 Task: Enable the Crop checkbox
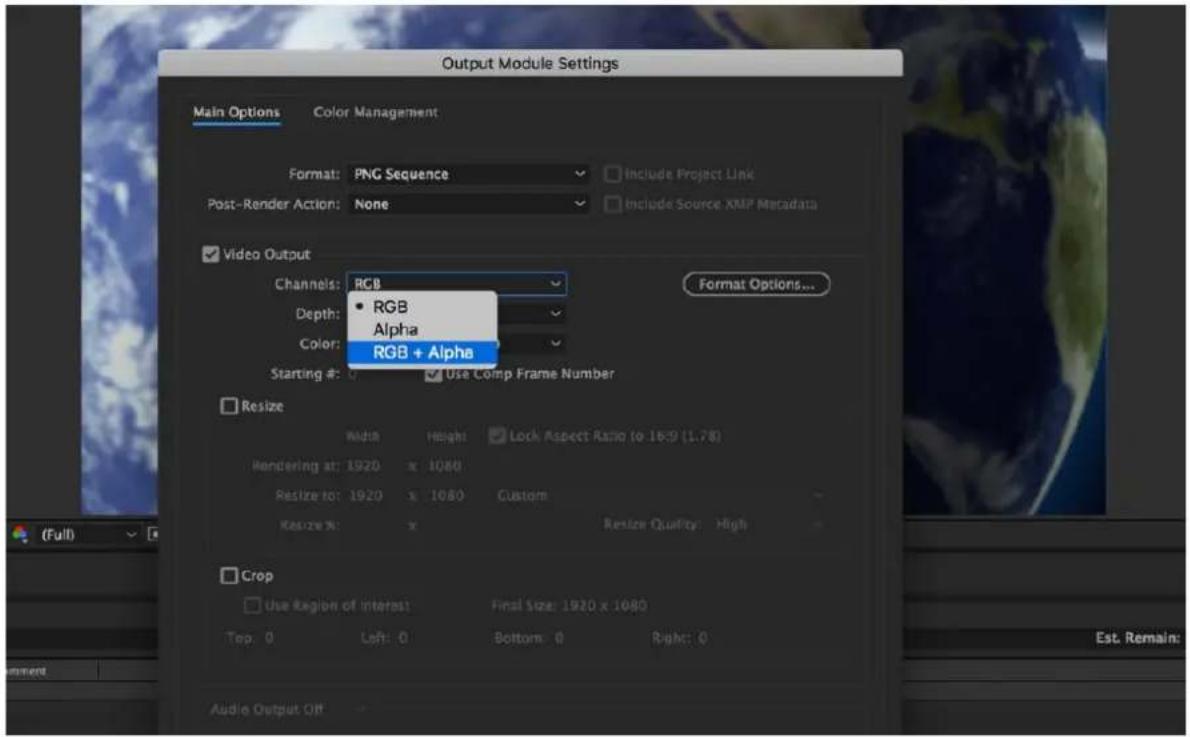click(228, 575)
